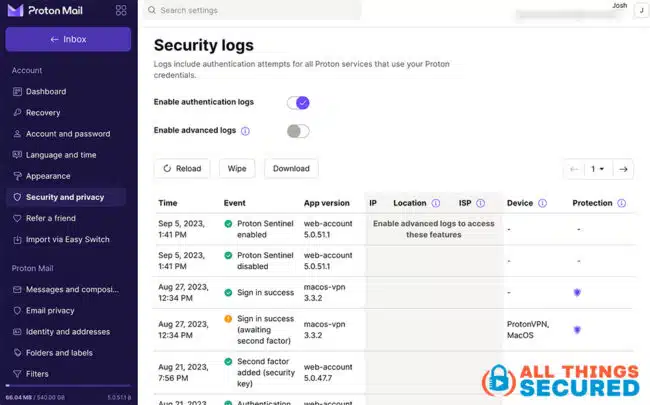Click the Proton Mail logo
This screenshot has width=650, height=405.
(x=45, y=10)
